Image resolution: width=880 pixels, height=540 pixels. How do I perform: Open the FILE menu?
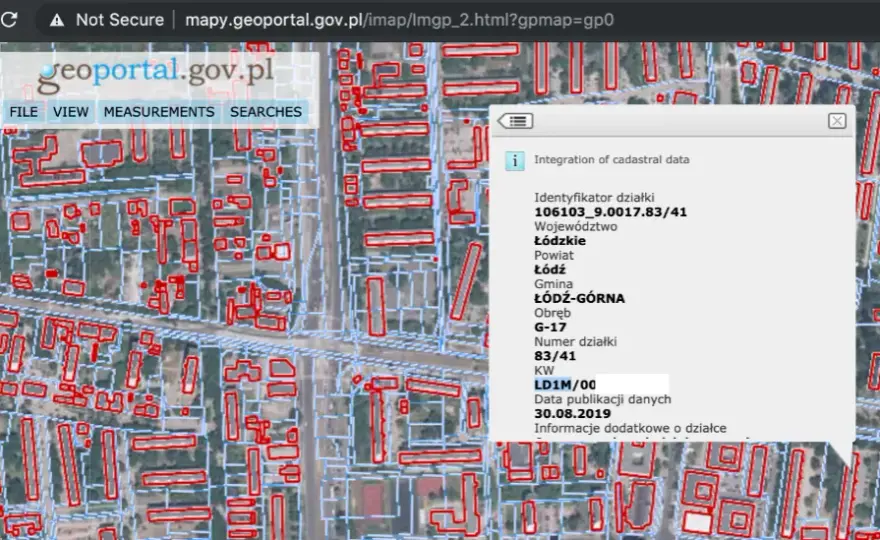click(24, 112)
